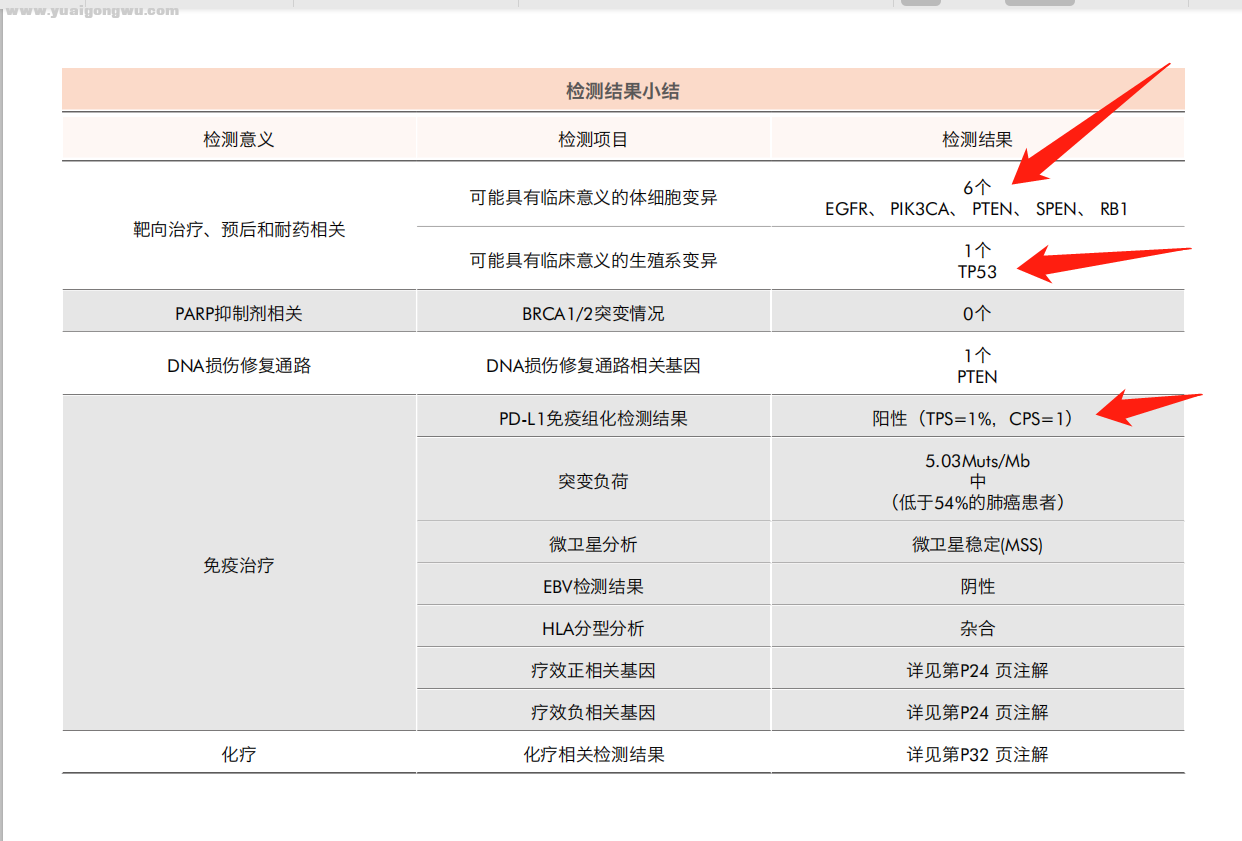Click the 检测结果小结 table title
The height and width of the screenshot is (841, 1242).
[623, 91]
